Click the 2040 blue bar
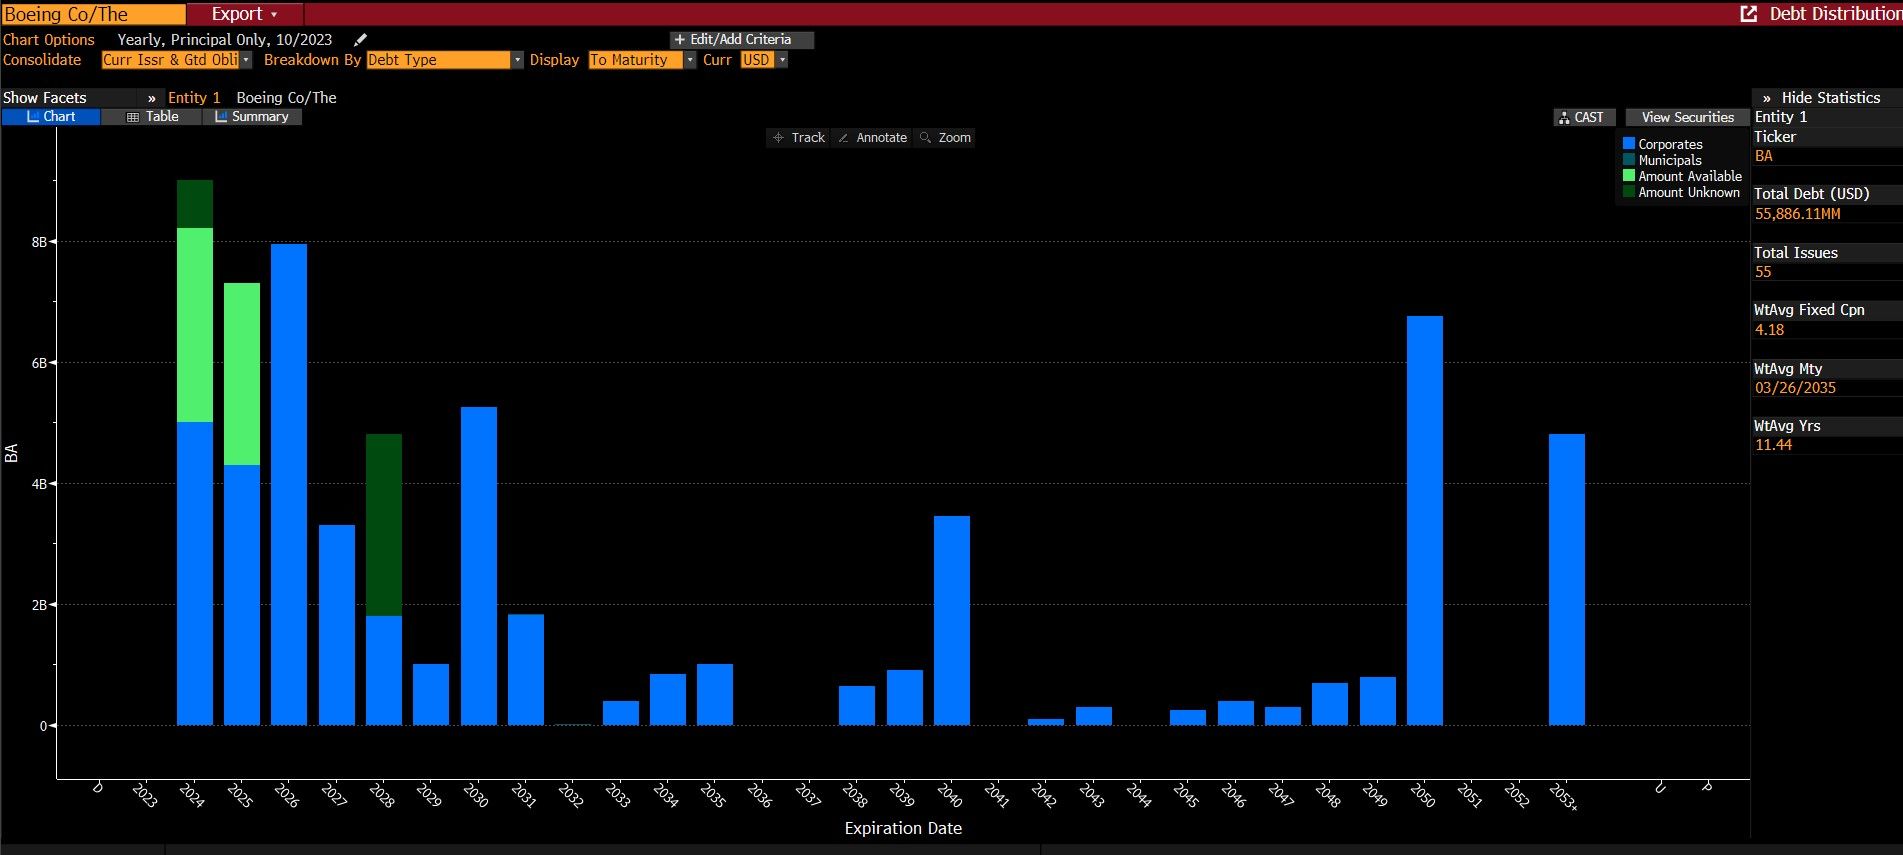The width and height of the screenshot is (1903, 855). 952,621
